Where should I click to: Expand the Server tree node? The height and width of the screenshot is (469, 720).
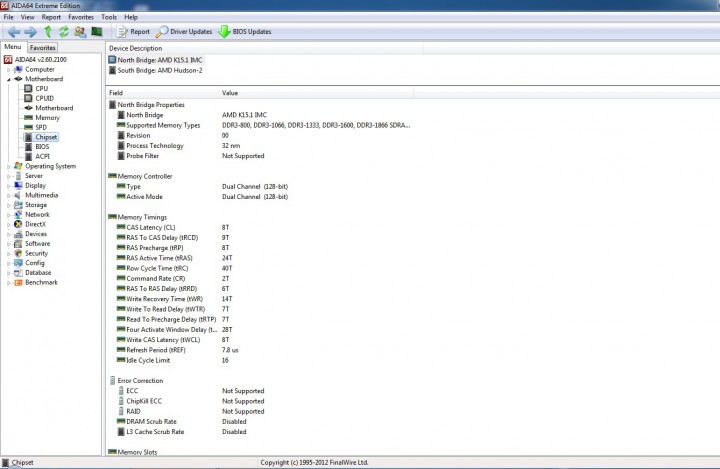(x=8, y=176)
